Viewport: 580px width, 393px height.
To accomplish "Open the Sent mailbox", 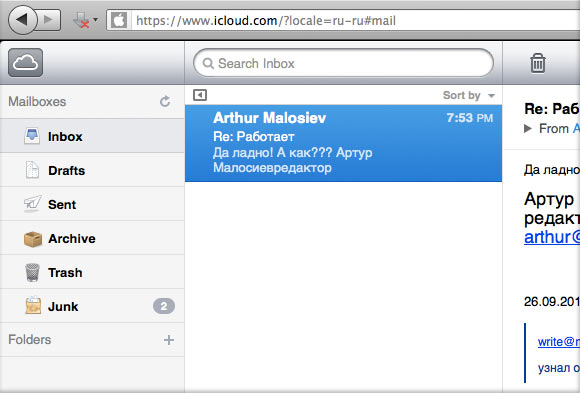I will [x=92, y=204].
